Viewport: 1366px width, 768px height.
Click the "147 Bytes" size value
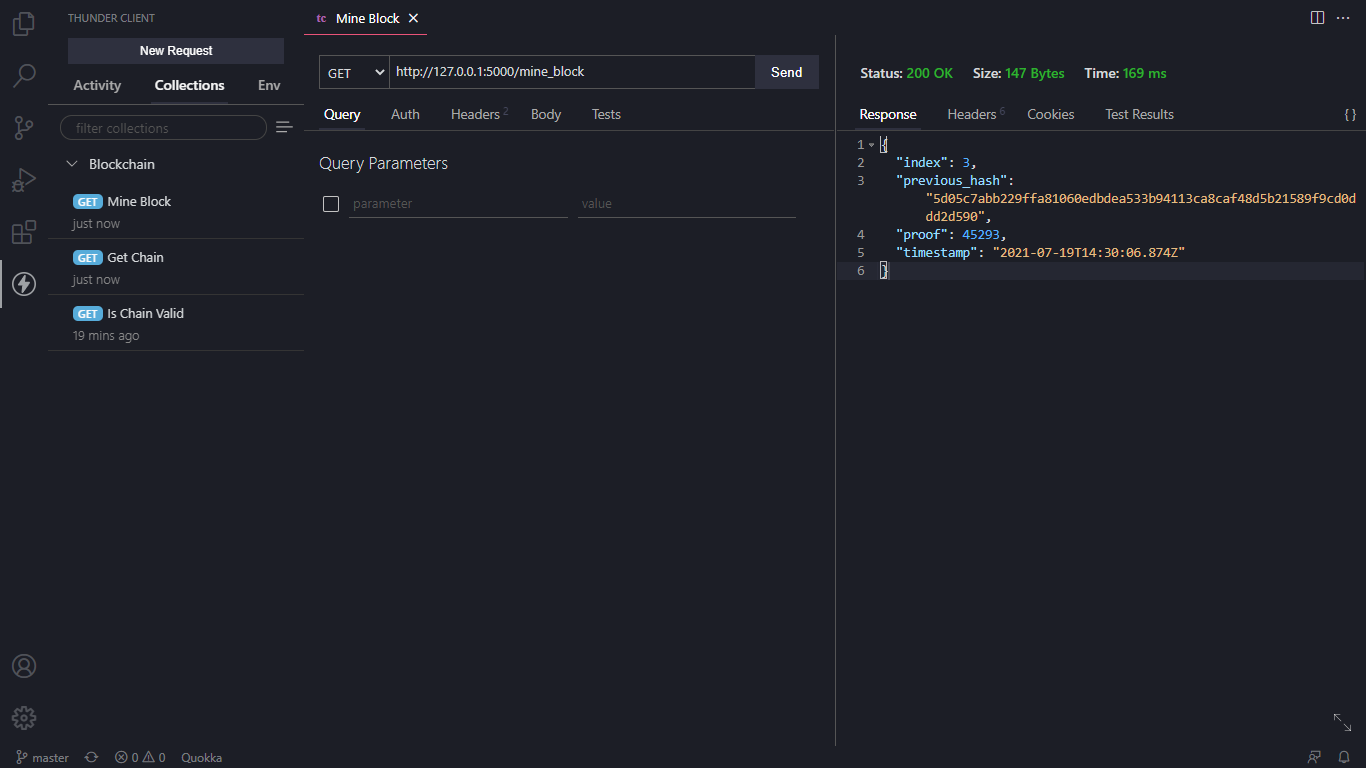tap(1035, 73)
